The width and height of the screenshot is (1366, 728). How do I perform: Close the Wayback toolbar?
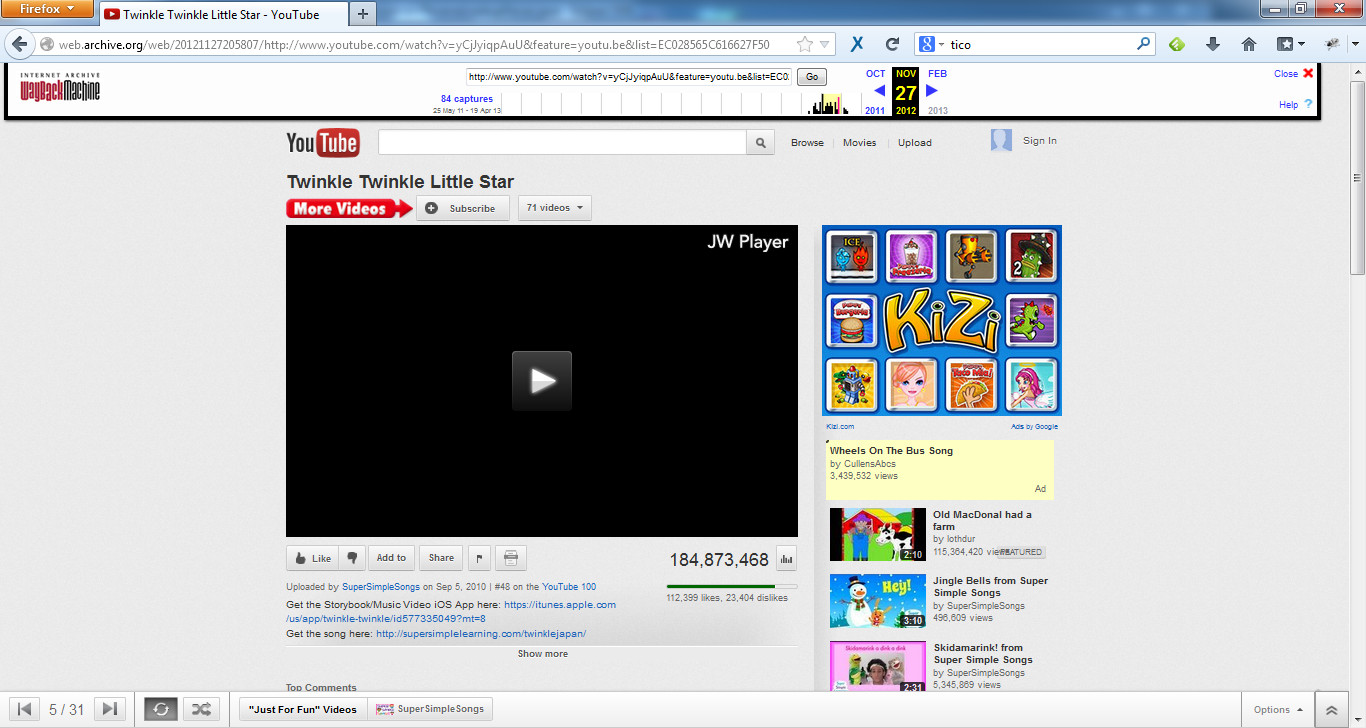(1294, 74)
